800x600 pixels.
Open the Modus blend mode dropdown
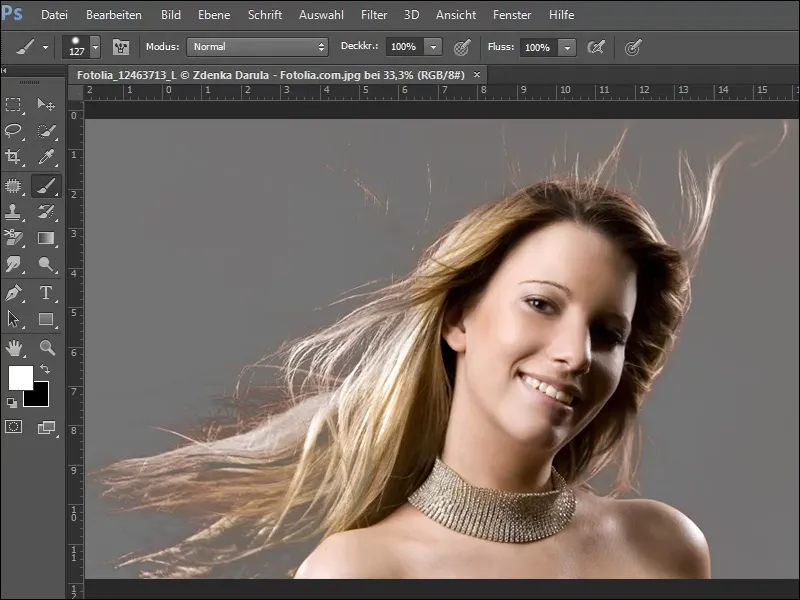[257, 47]
